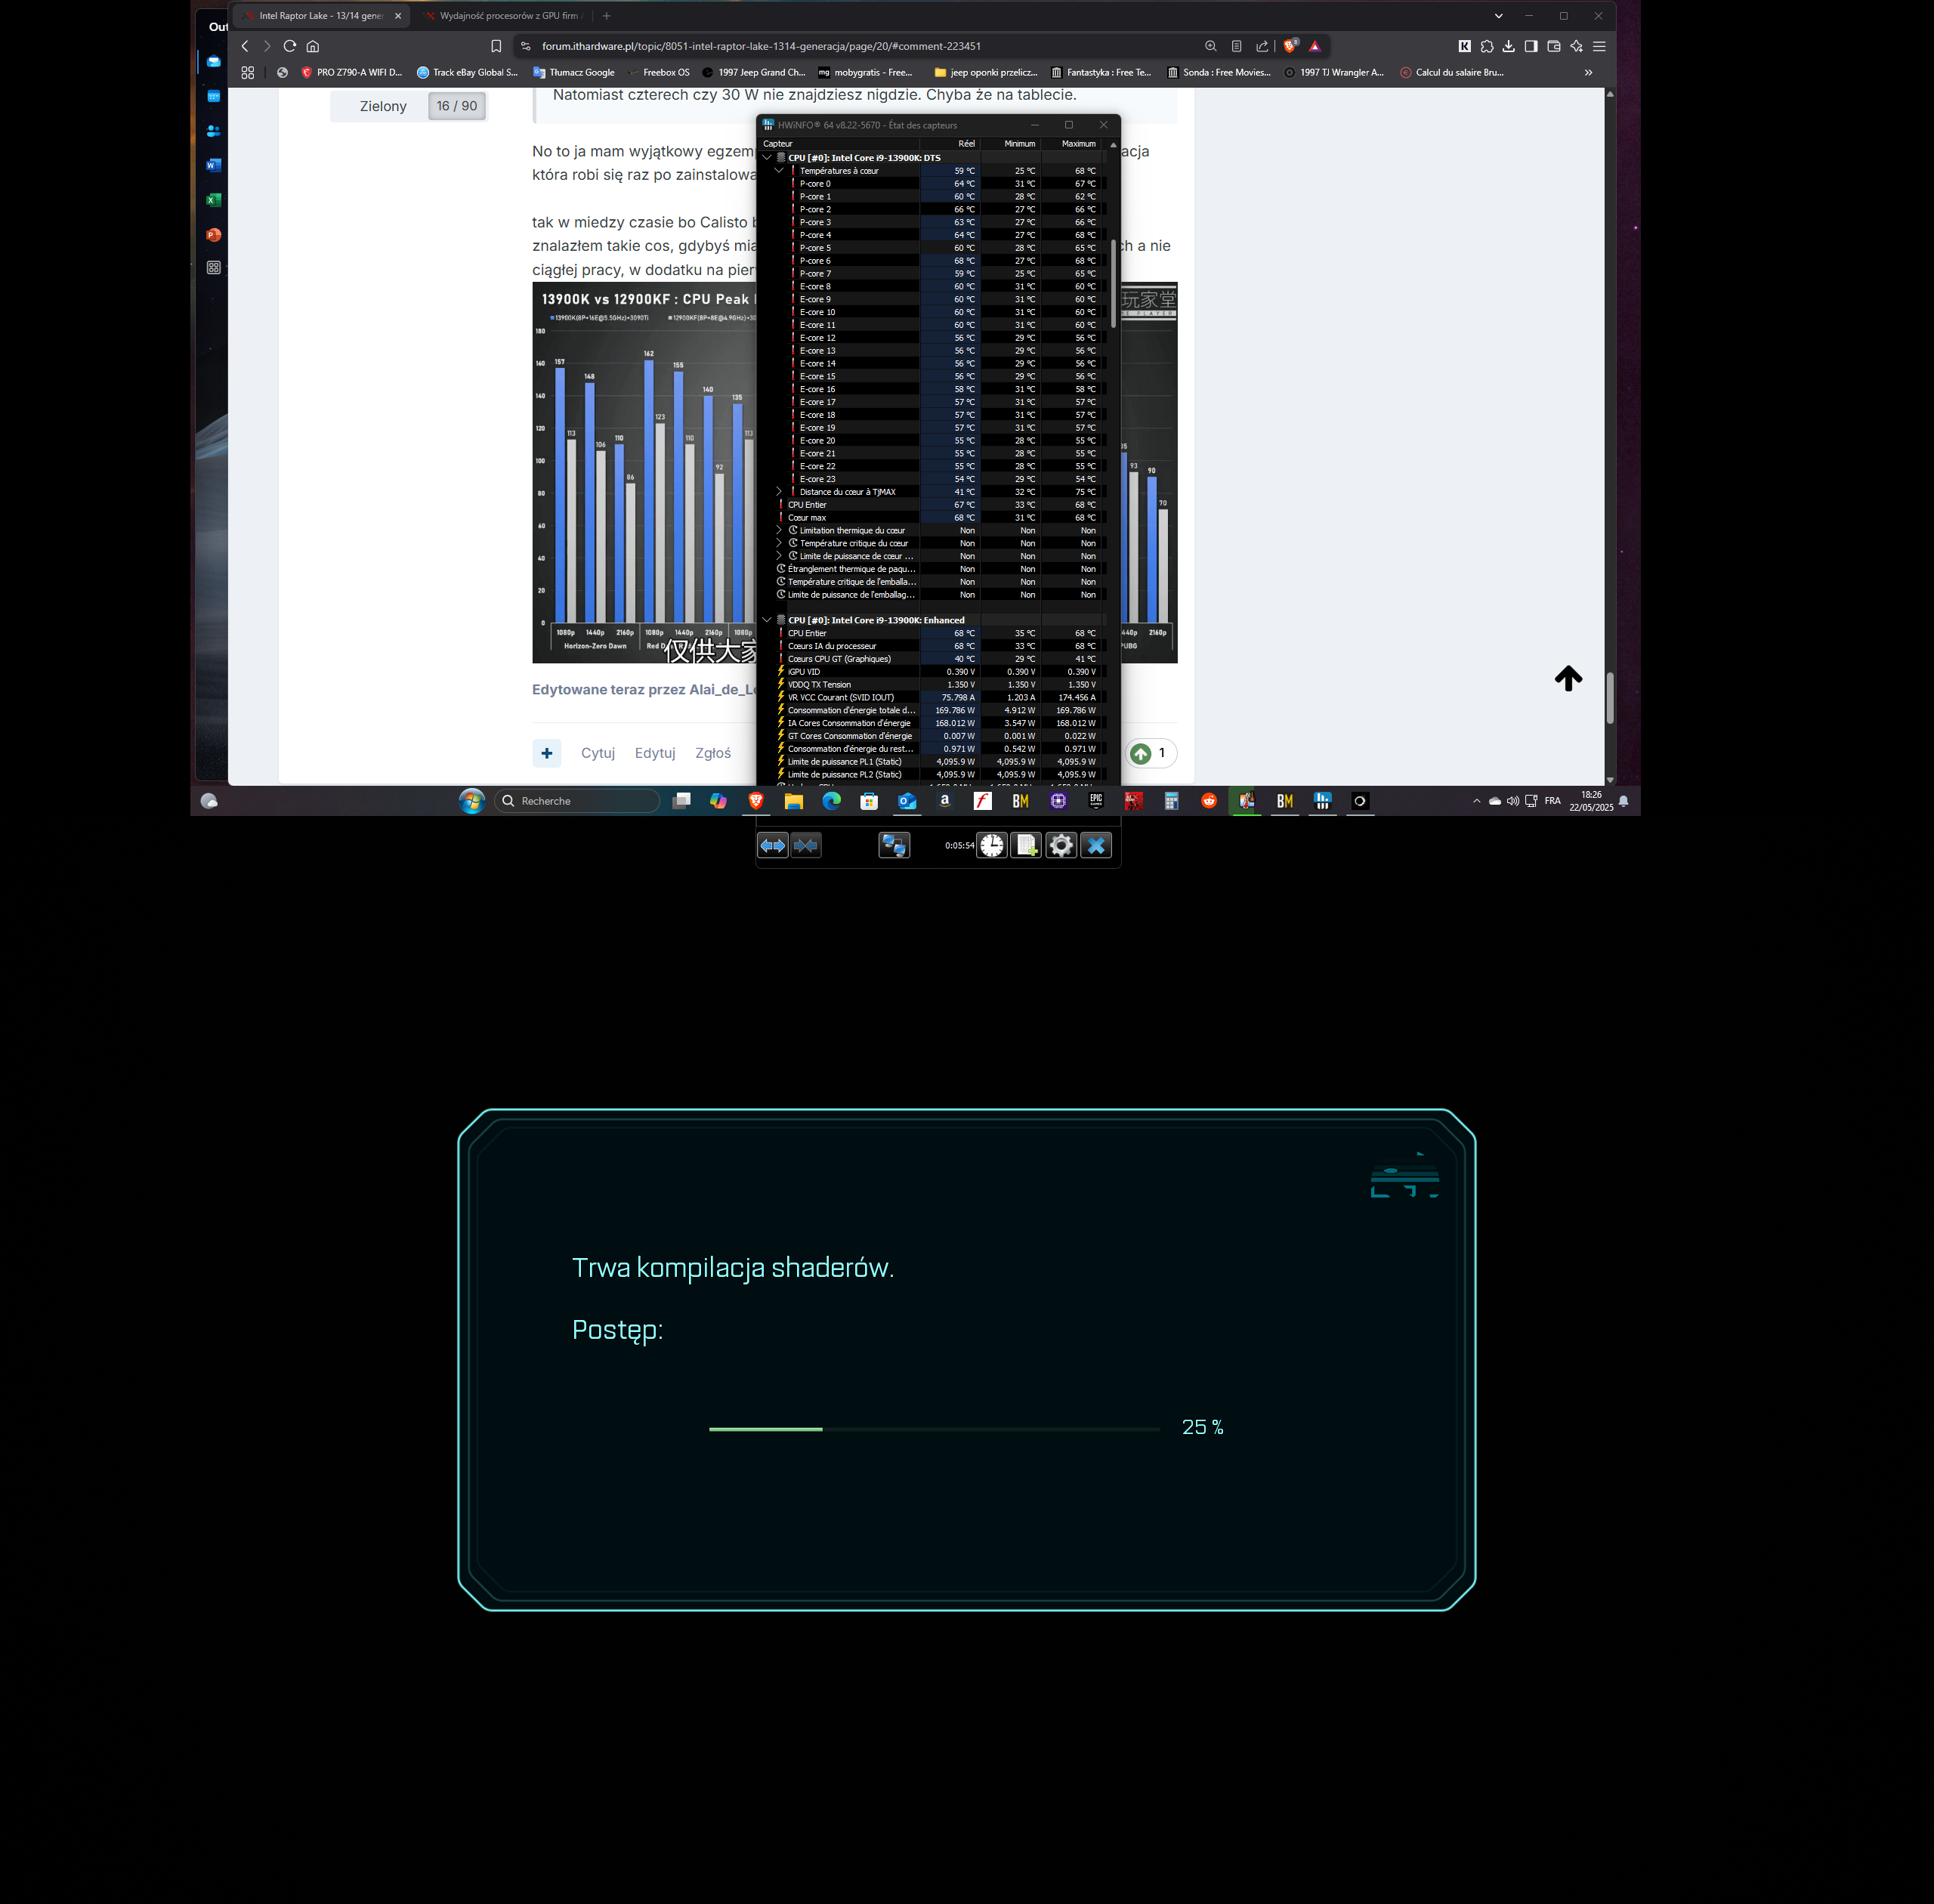This screenshot has height=1904, width=1934.
Task: Click the HWiNFO reset clock button
Action: [991, 845]
